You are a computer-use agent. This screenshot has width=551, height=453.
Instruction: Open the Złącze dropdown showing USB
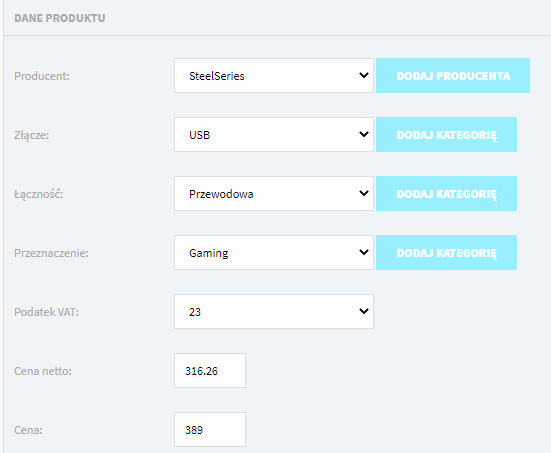274,135
